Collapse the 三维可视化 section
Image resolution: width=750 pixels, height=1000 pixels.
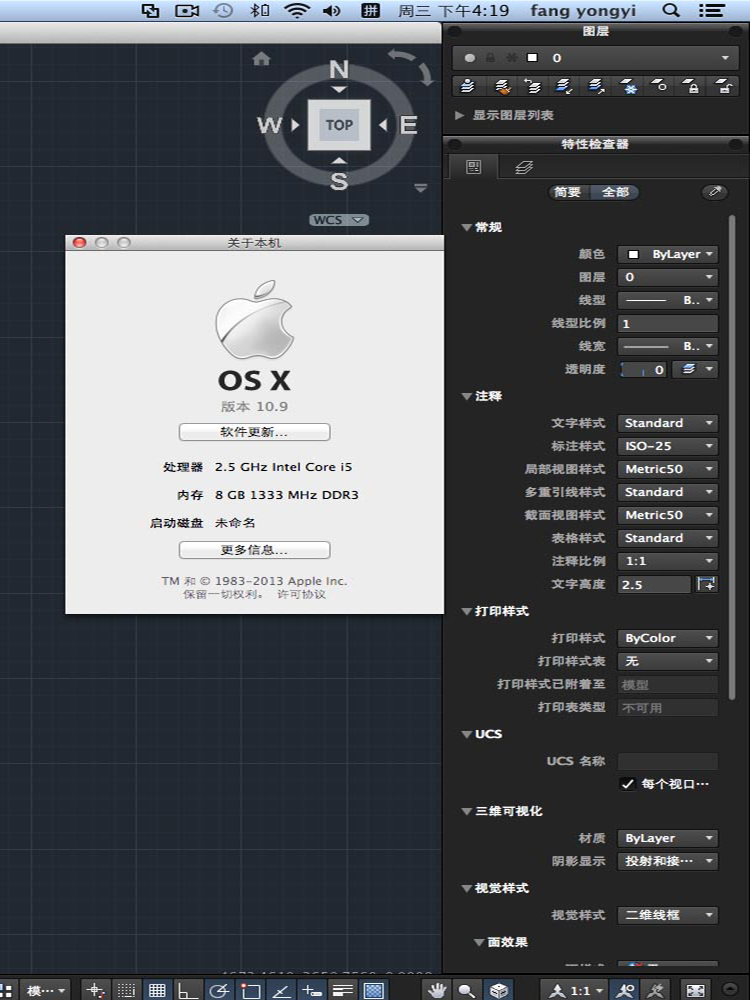[466, 811]
